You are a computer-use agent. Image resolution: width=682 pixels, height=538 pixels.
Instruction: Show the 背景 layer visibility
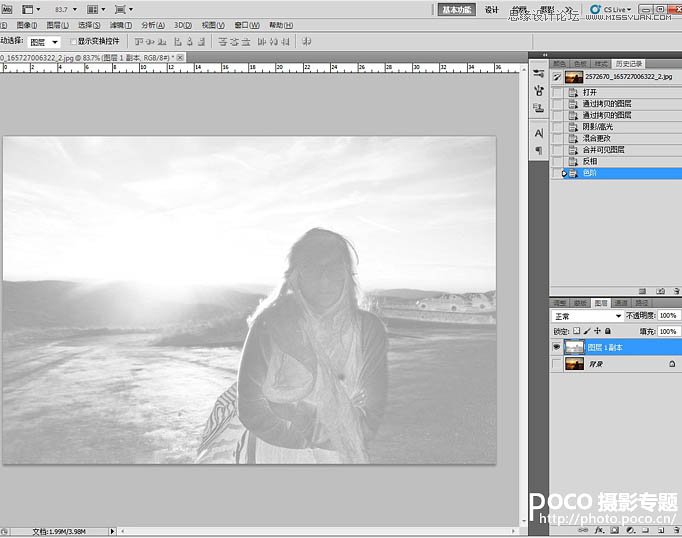(557, 366)
